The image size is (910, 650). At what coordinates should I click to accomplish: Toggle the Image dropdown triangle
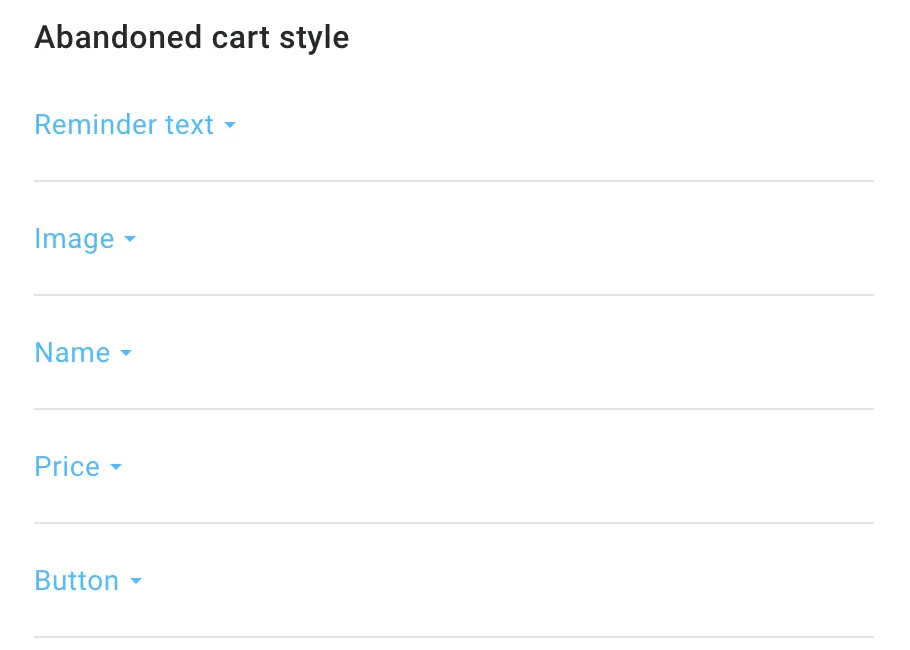(130, 239)
